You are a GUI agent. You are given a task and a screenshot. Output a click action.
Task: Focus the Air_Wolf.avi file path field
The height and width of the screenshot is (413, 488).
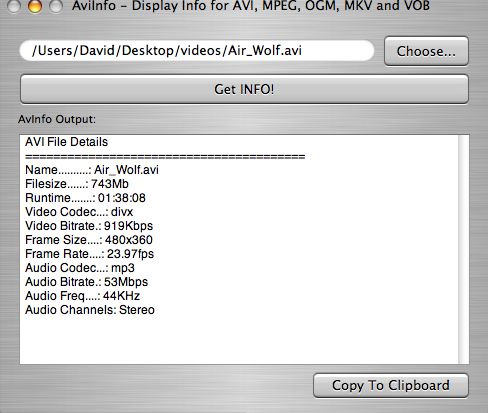(197, 51)
